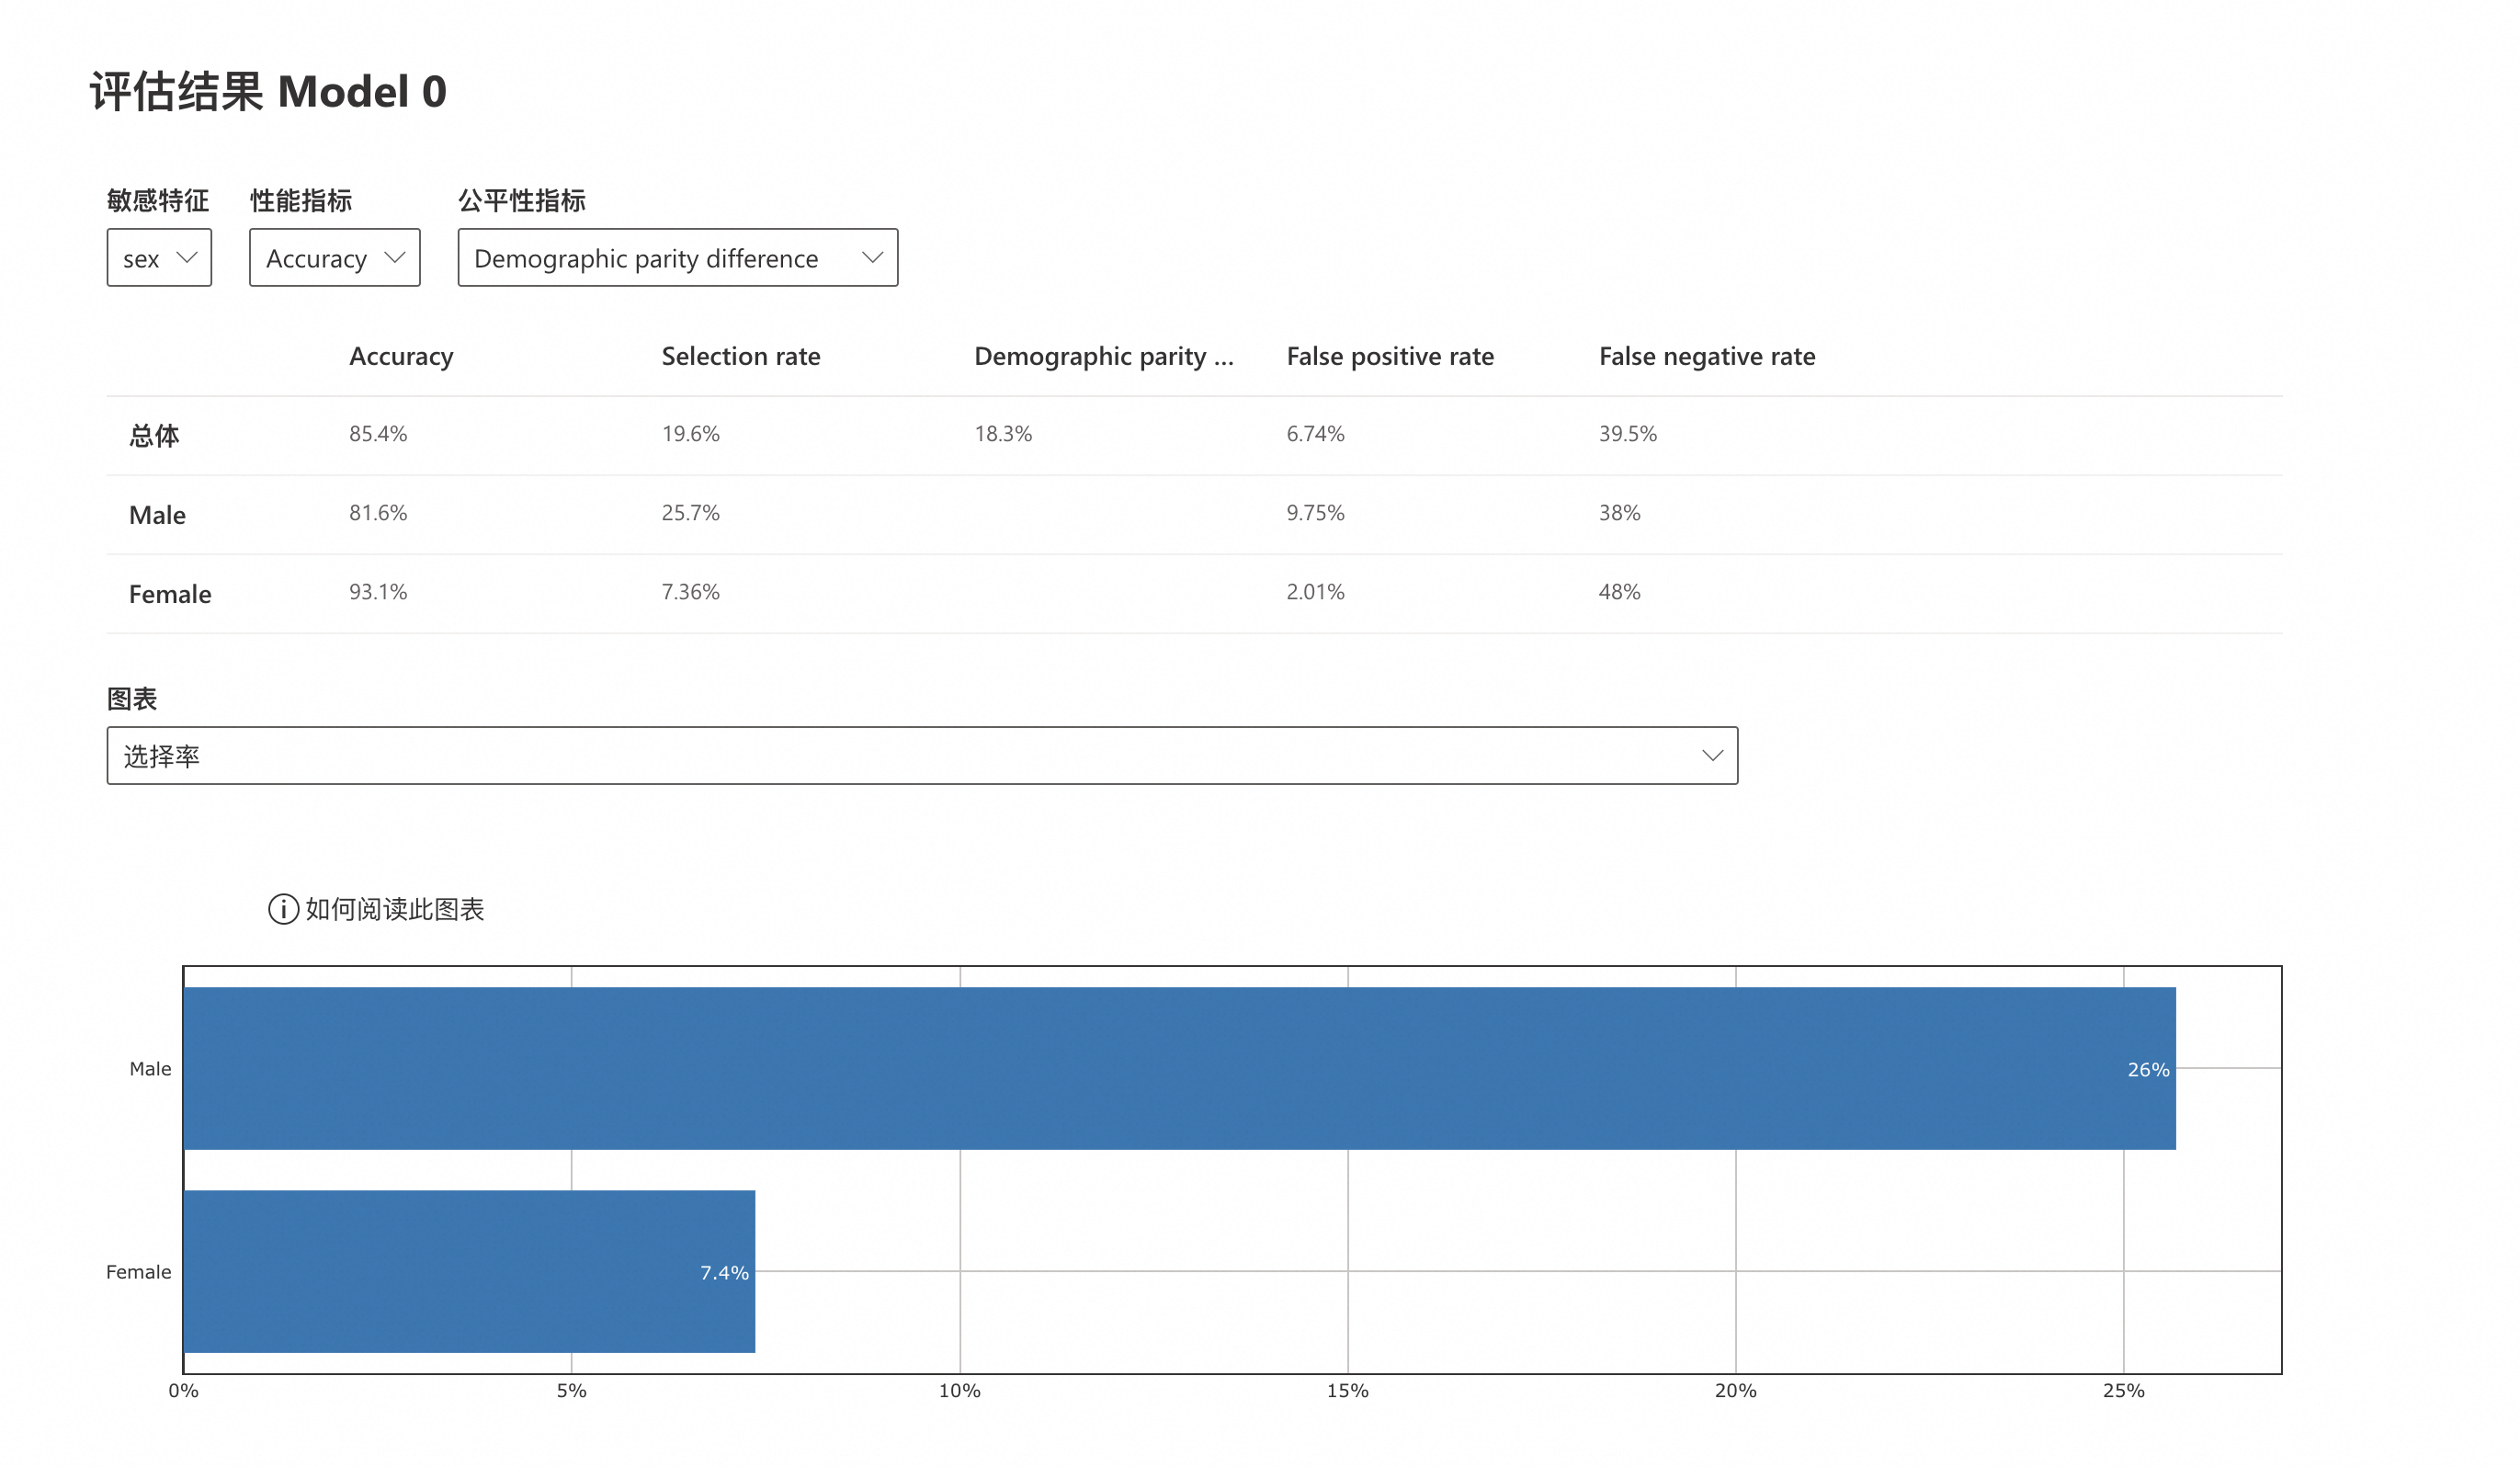Click the 18.3% demographic parity value
Viewport: 2520px width, 1467px height.
pos(1003,434)
